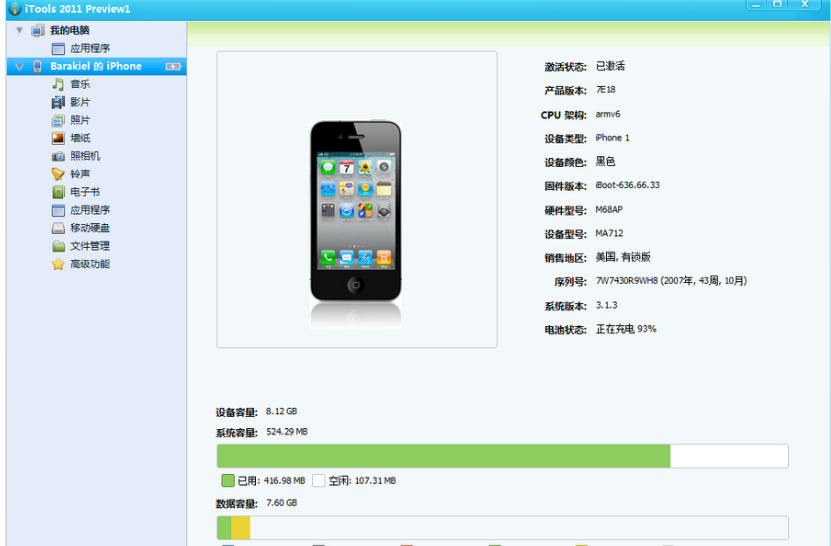Open the 高级功能 star icon
The height and width of the screenshot is (546, 831).
[58, 264]
